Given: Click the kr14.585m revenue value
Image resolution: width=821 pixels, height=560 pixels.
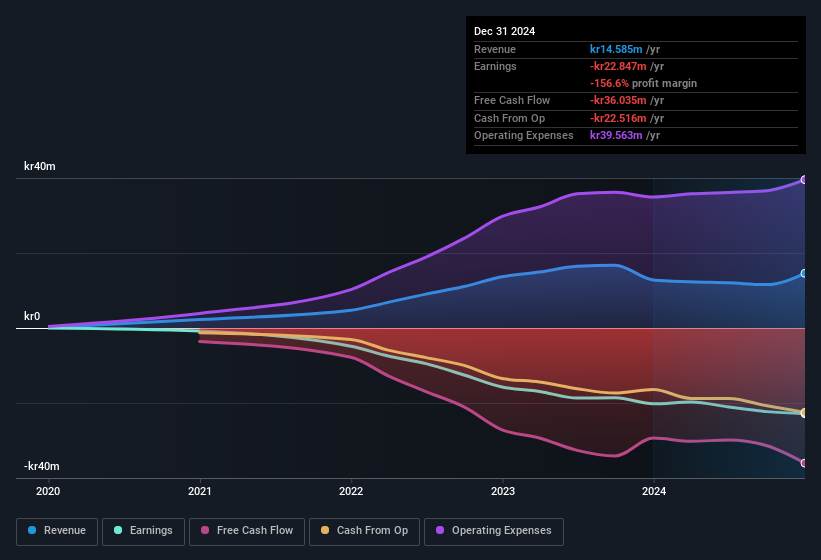Looking at the screenshot, I should (x=616, y=49).
